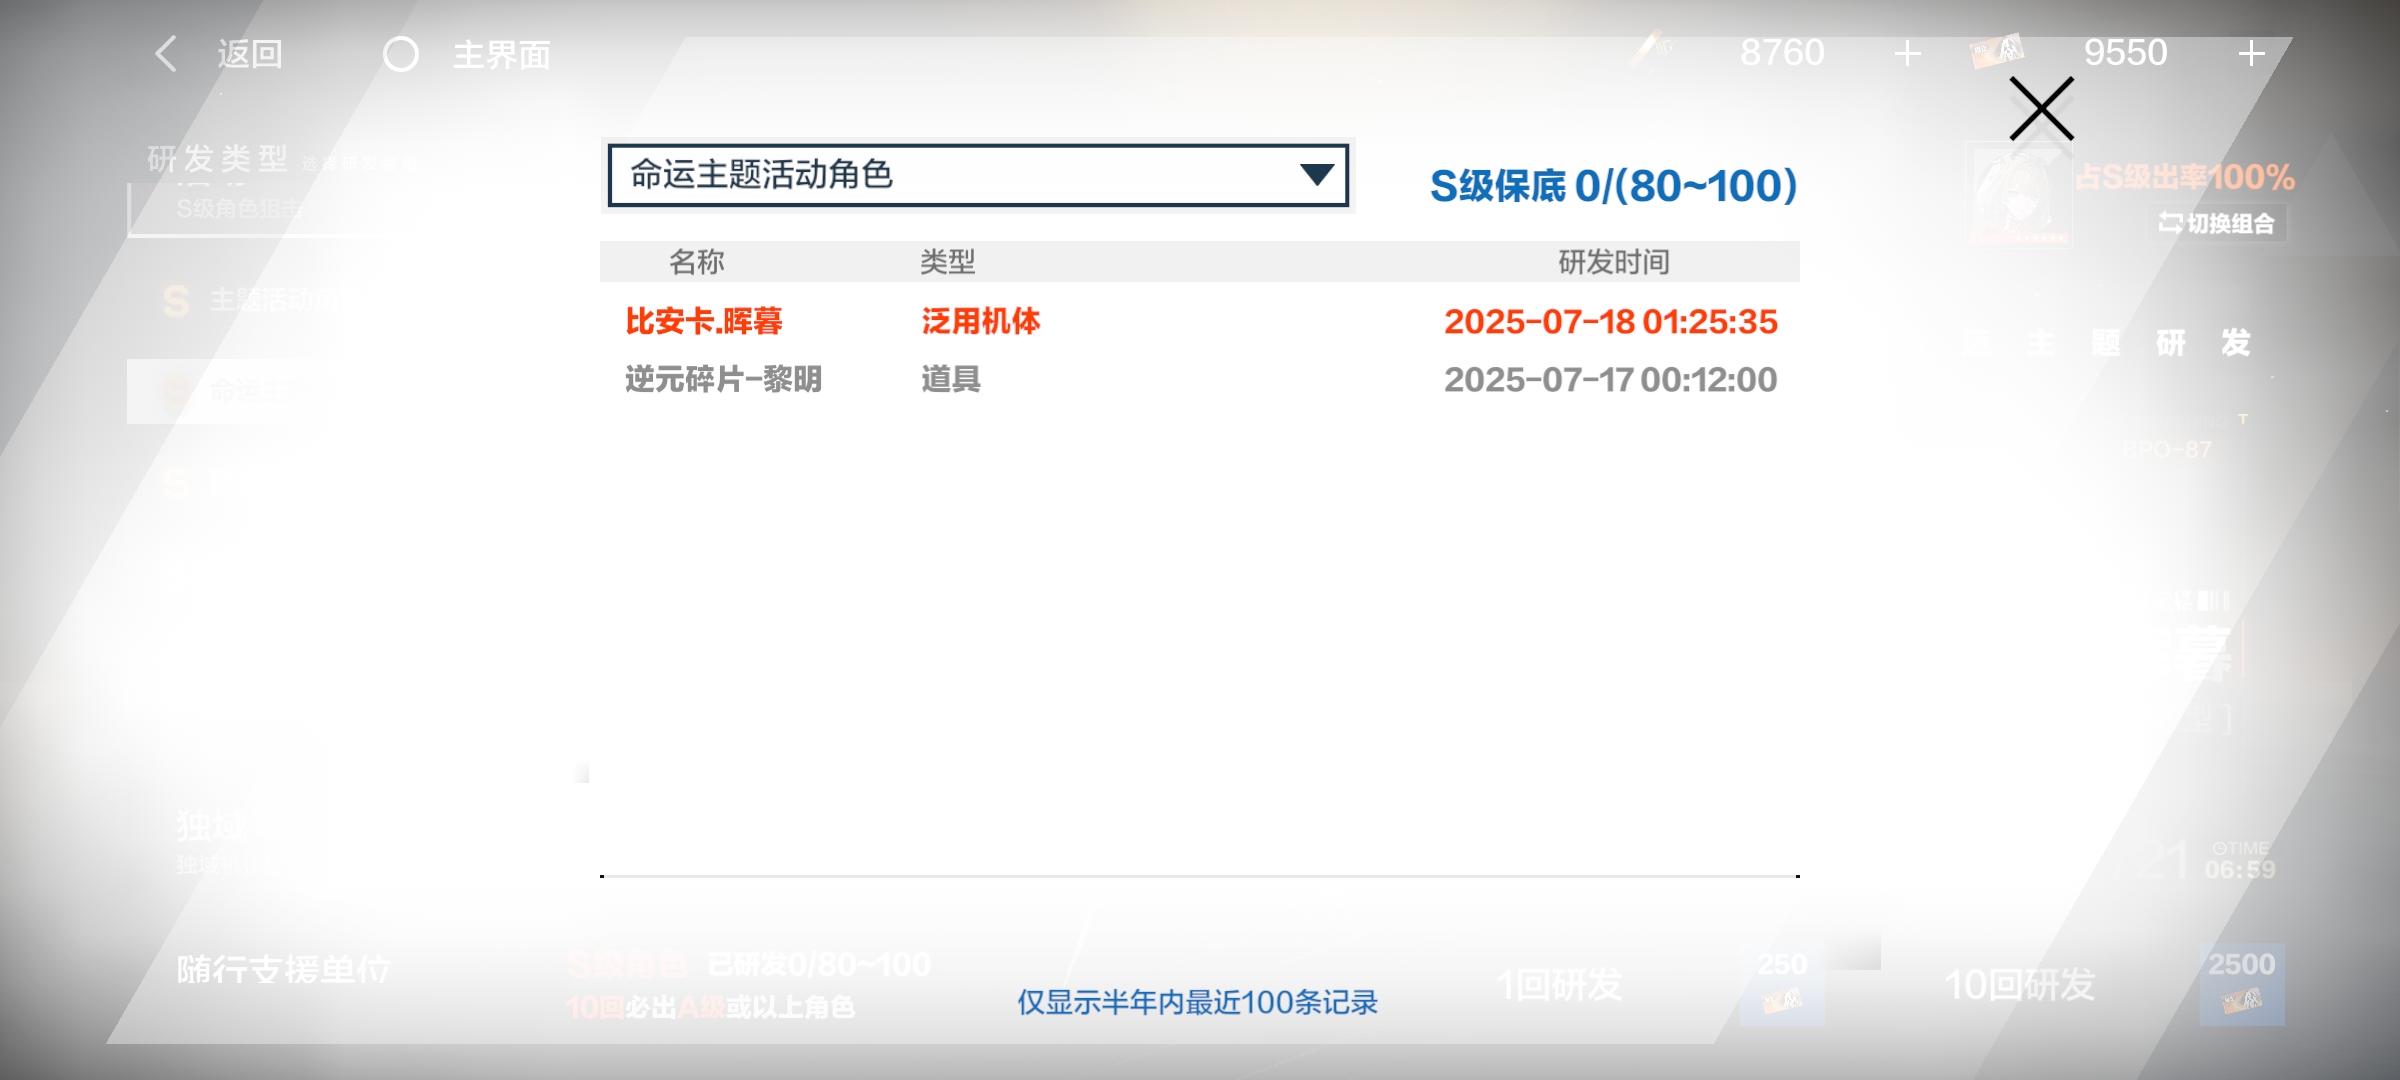Add currency next to 8760

[x=1908, y=53]
